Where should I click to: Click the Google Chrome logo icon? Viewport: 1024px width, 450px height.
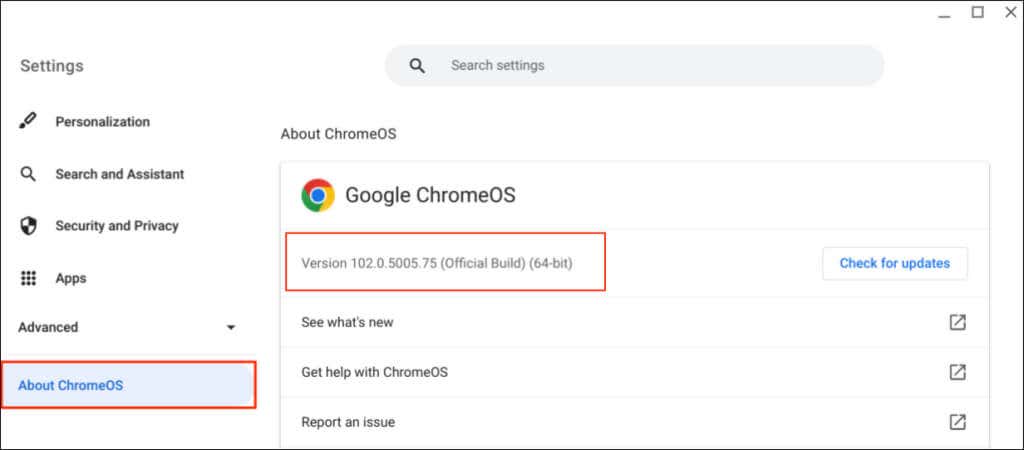click(318, 195)
